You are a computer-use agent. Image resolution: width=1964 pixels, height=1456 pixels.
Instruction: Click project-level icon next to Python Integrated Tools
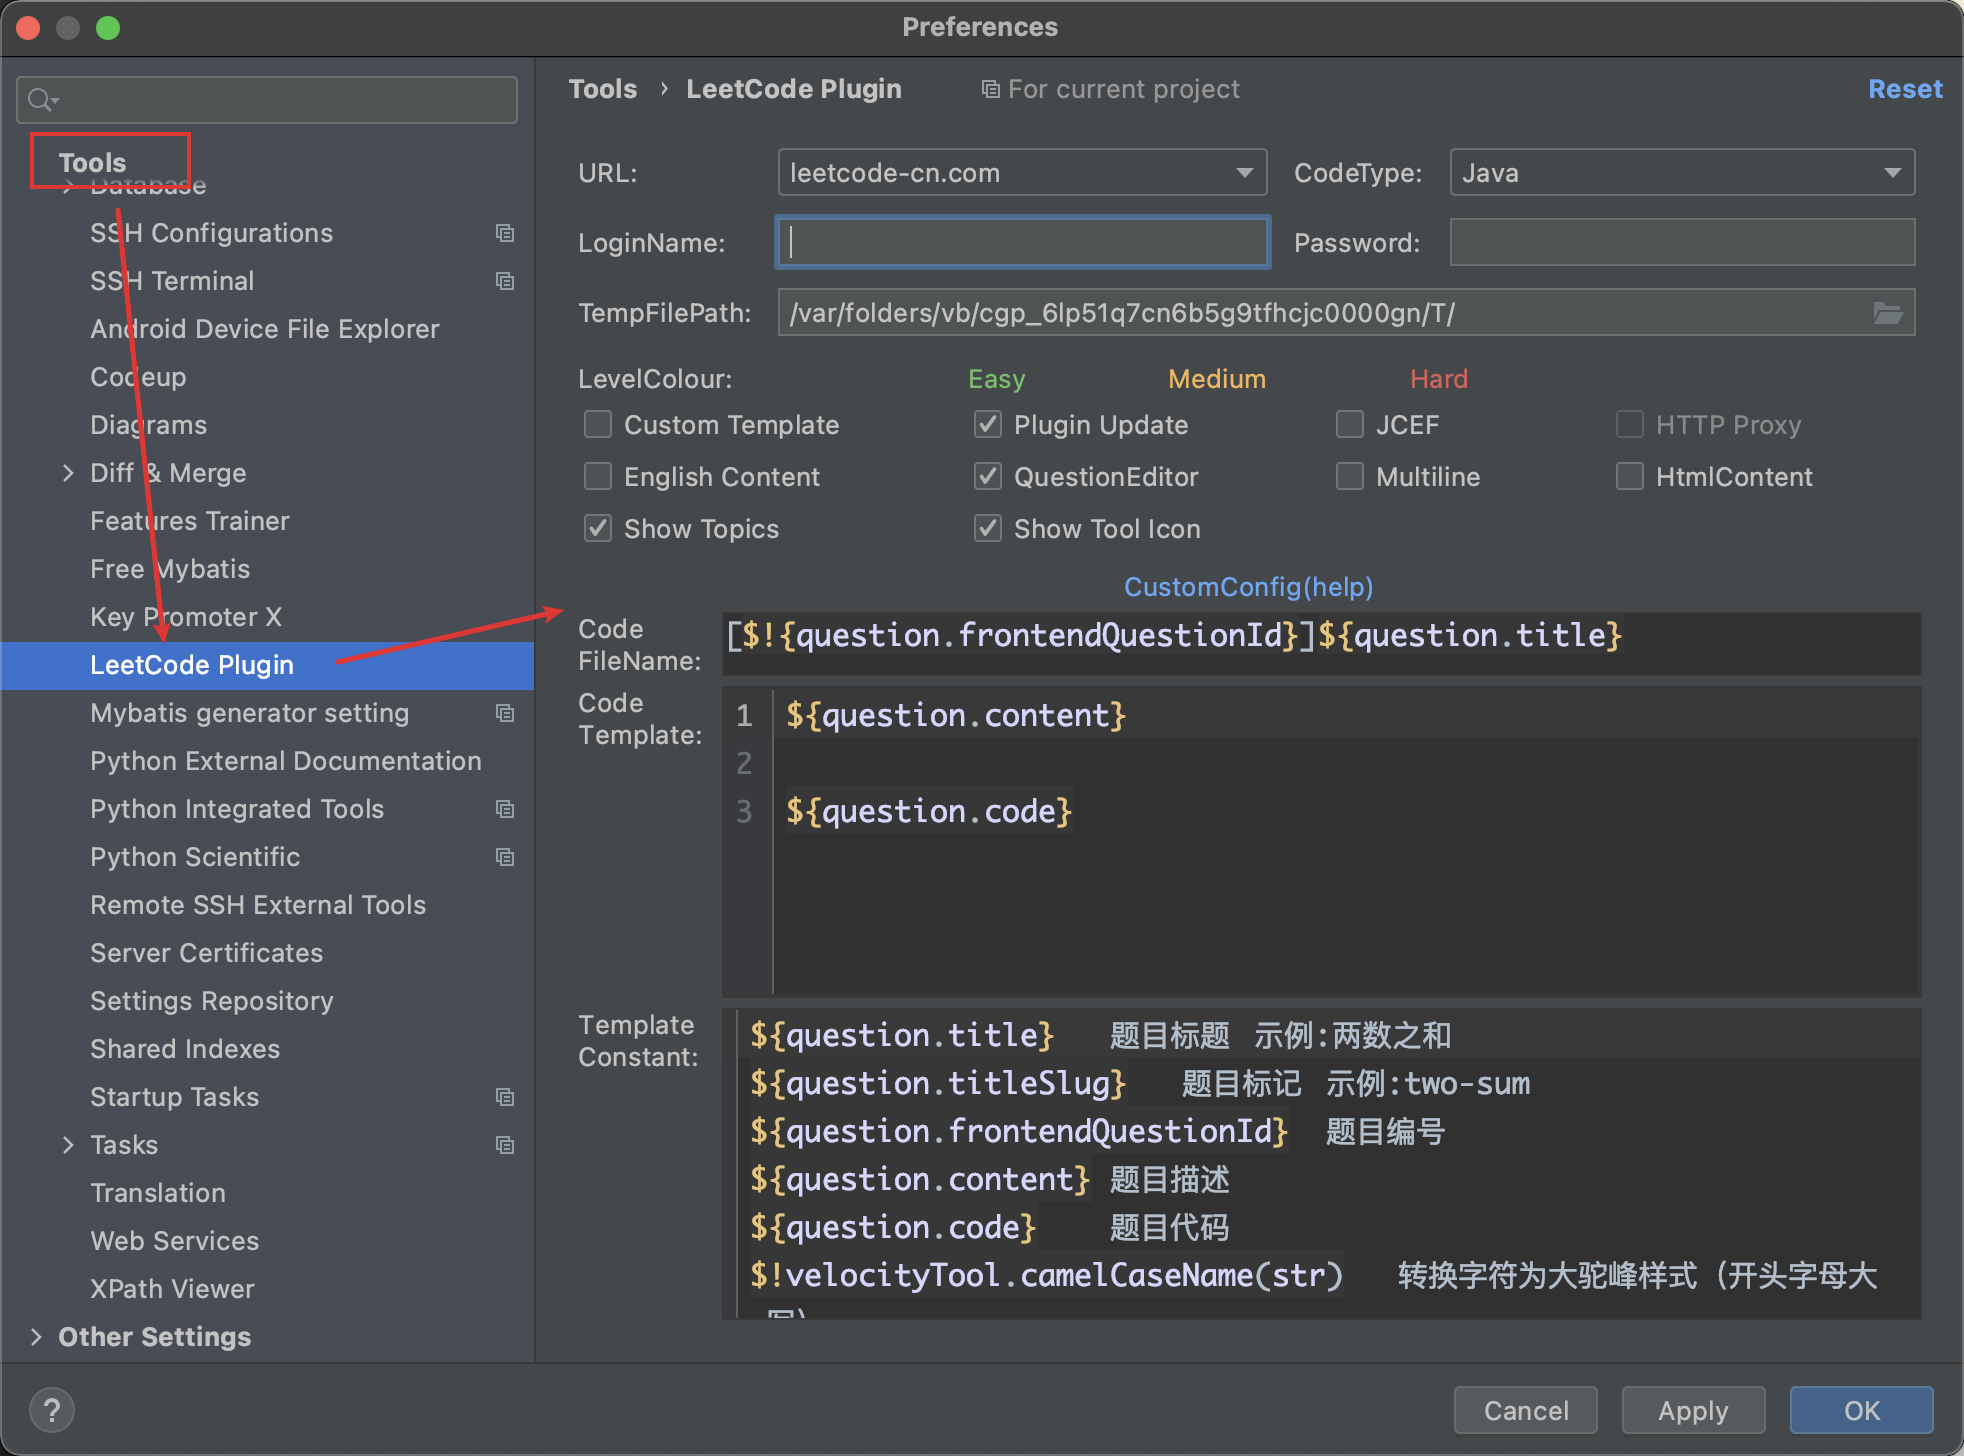[505, 809]
